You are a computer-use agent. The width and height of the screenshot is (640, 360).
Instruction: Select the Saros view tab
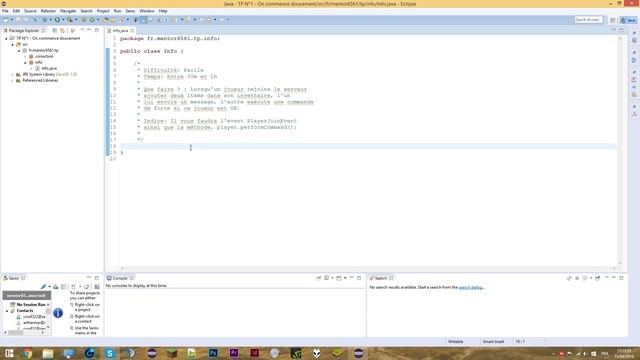pos(14,278)
